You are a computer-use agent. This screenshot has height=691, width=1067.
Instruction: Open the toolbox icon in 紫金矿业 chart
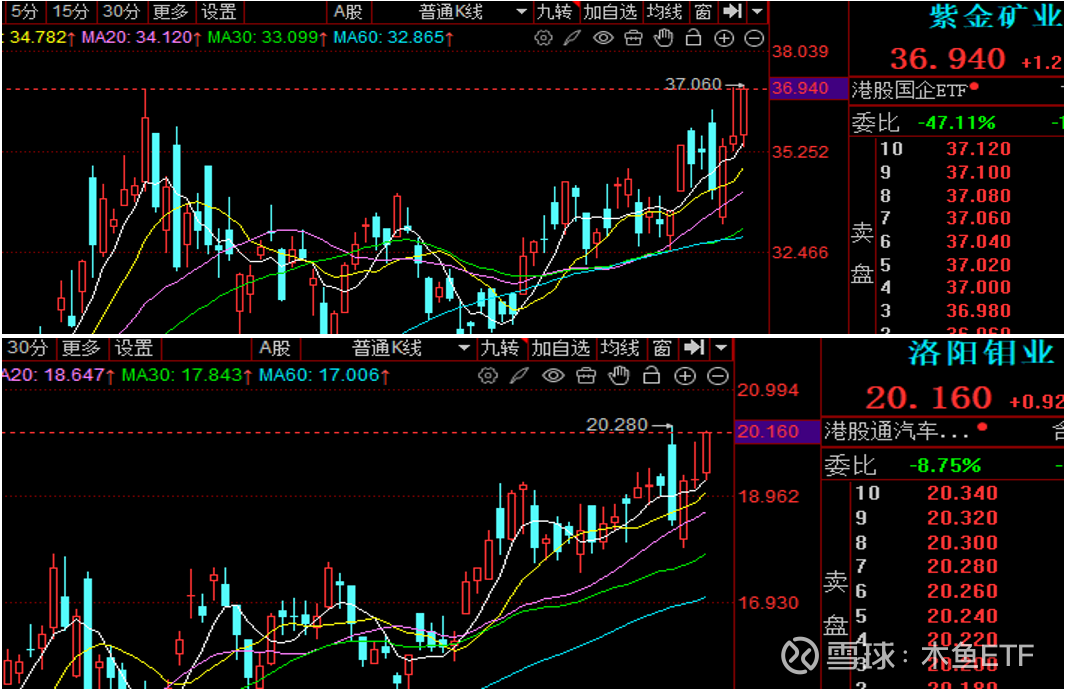(x=634, y=38)
